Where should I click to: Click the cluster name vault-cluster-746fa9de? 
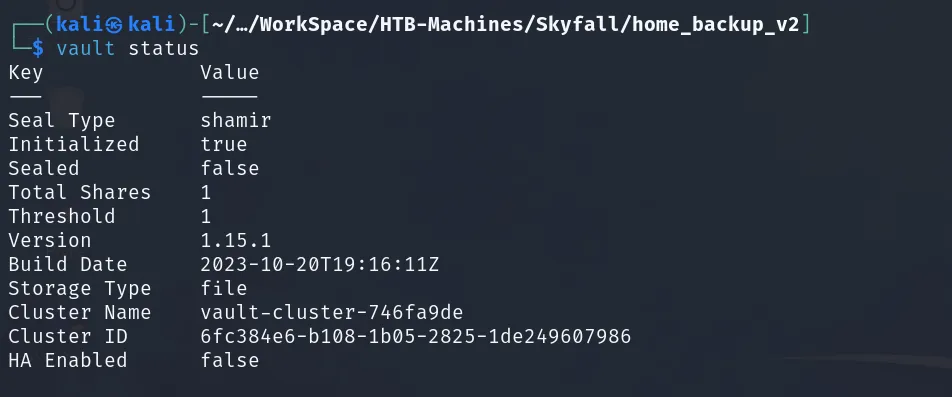click(332, 313)
